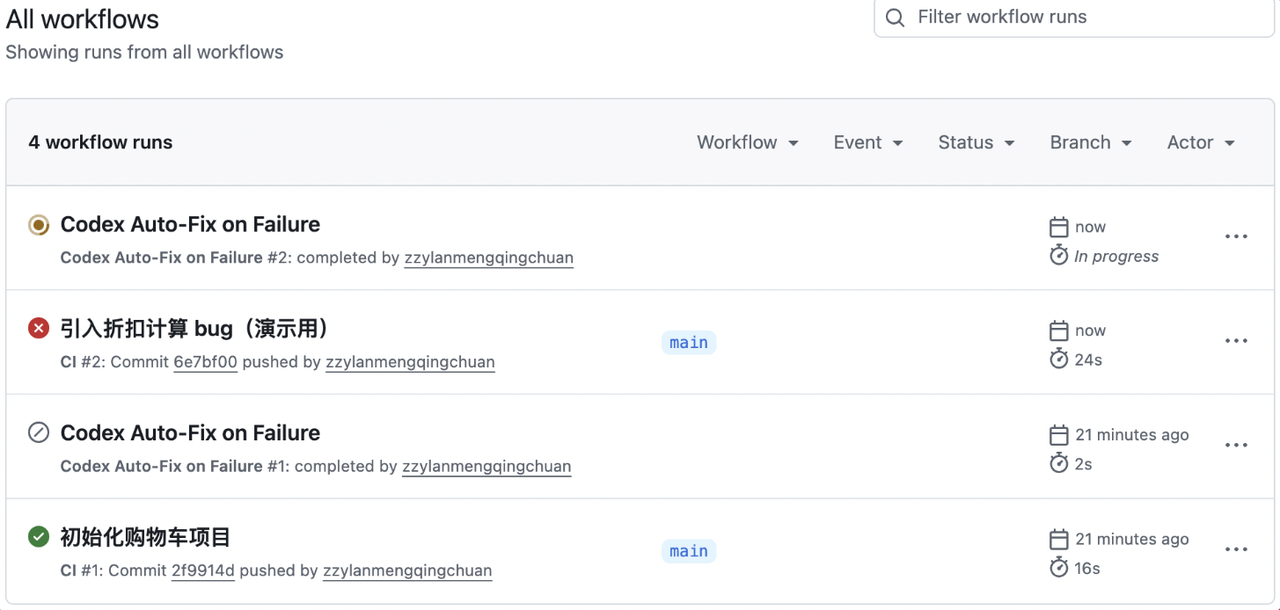Expand the Event filter dropdown
The image size is (1280, 610).
(x=868, y=142)
